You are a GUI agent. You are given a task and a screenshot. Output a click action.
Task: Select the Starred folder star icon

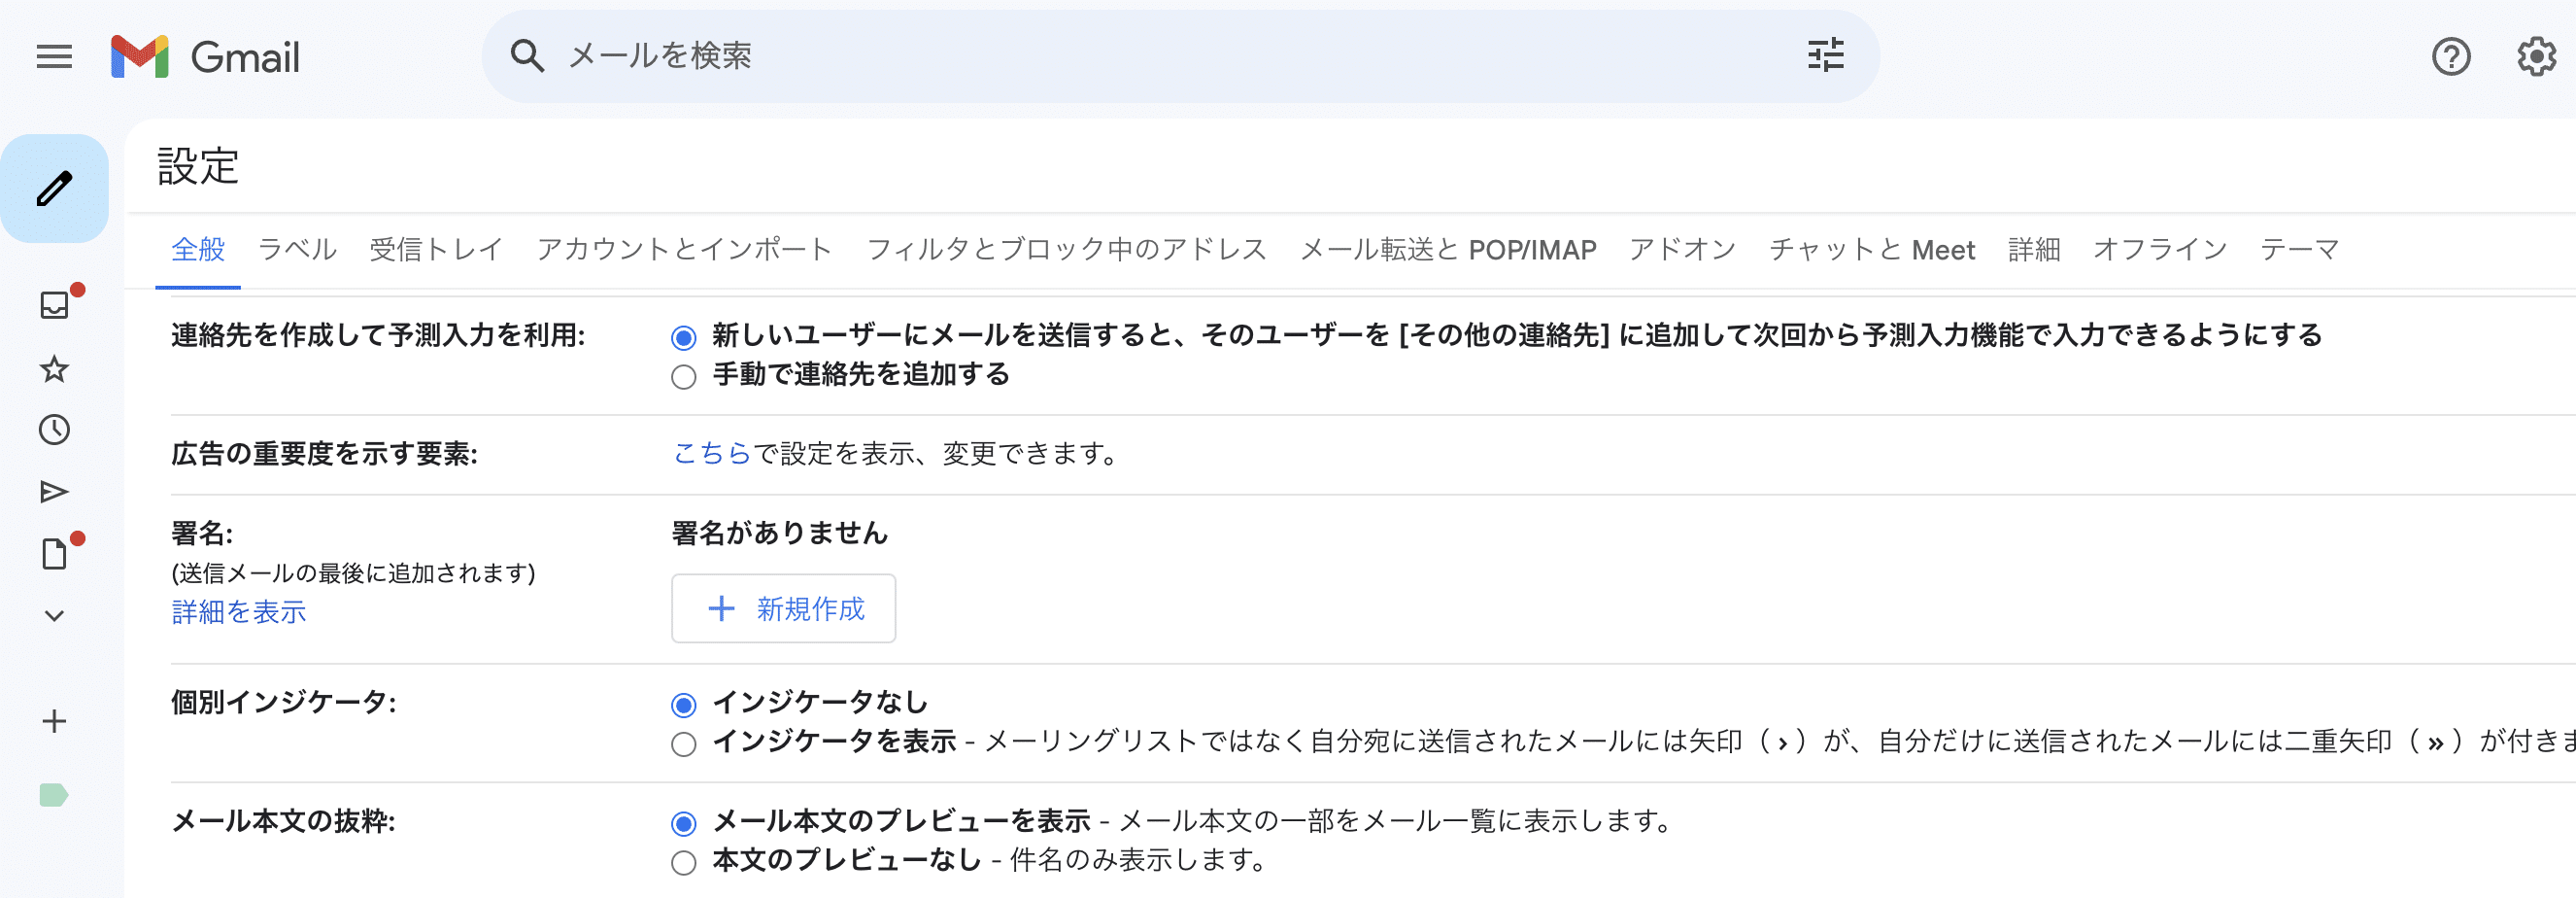pos(53,369)
